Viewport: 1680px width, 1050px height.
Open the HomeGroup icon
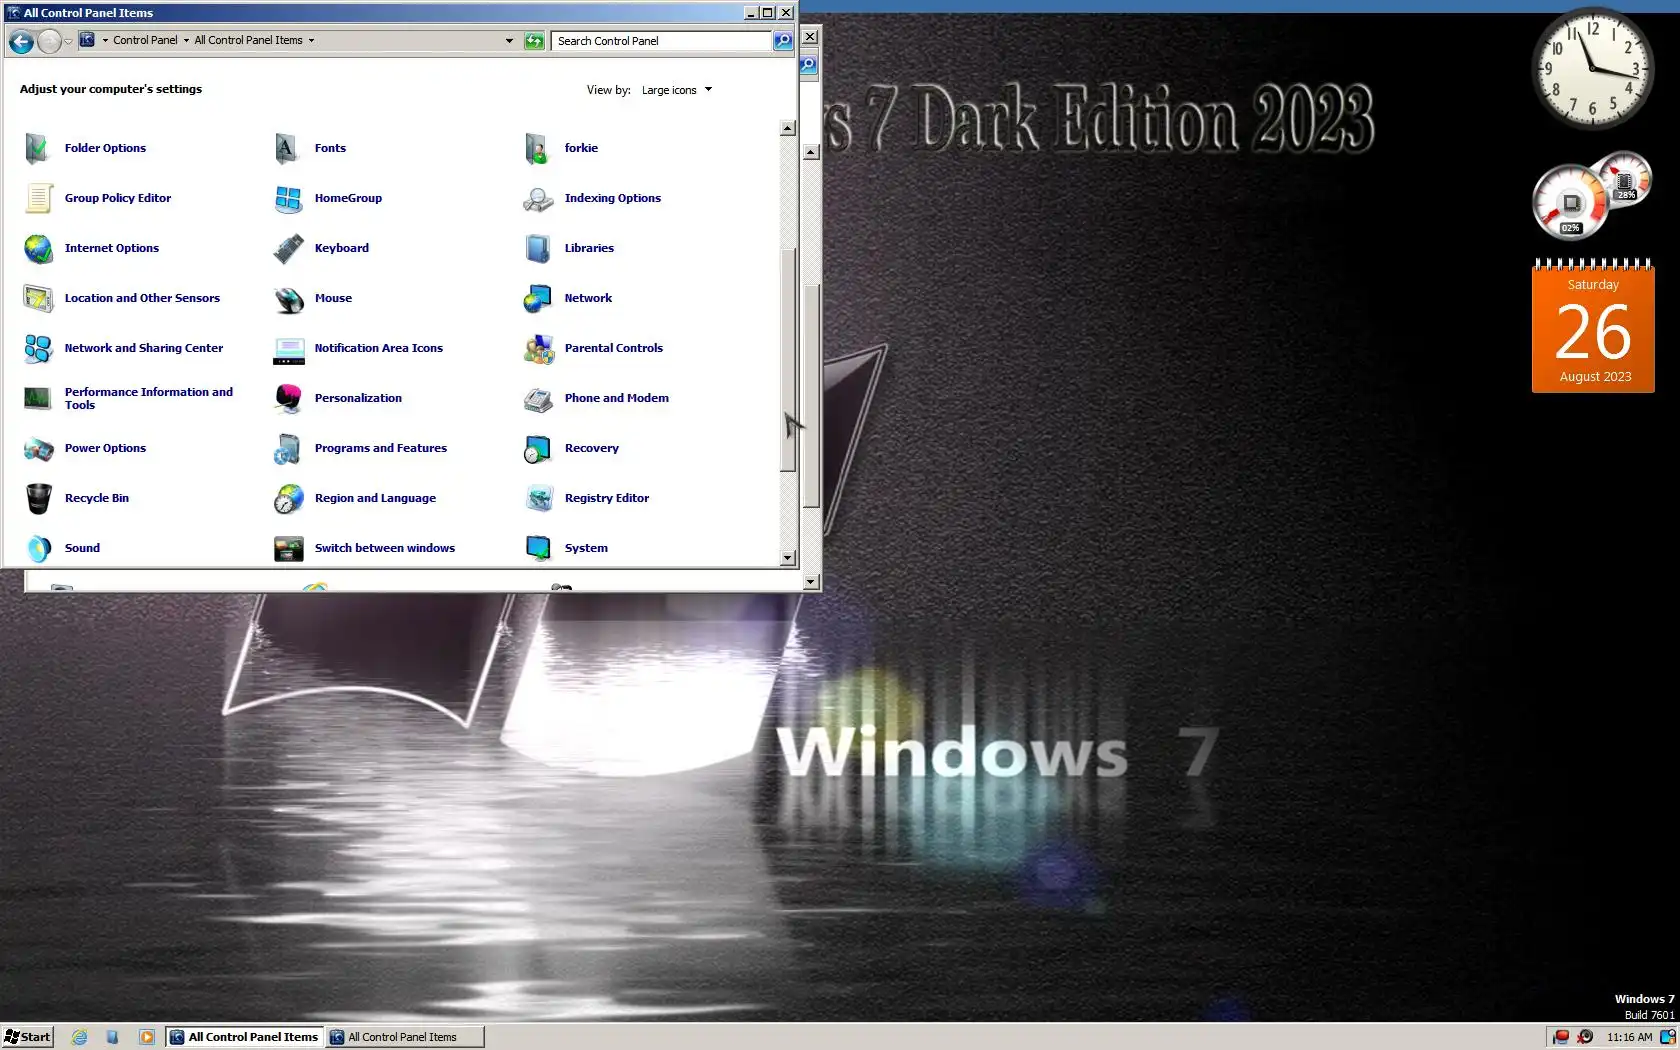288,198
